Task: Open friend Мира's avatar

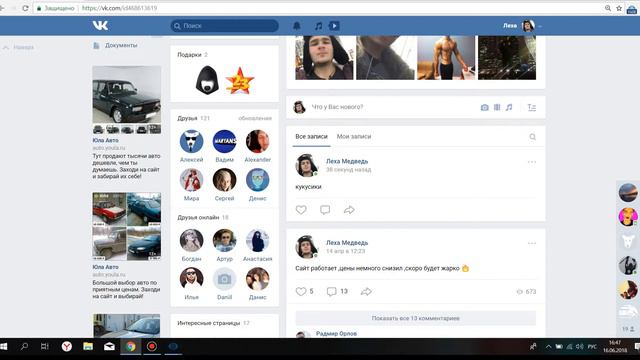Action: tap(191, 180)
